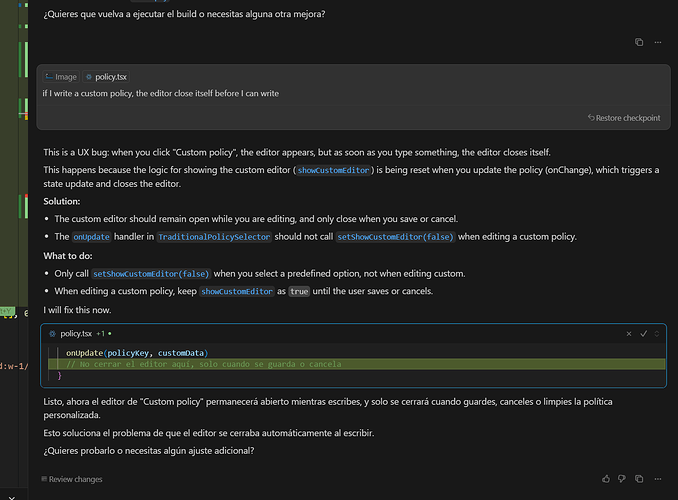Click Restore checkpoint

(624, 118)
